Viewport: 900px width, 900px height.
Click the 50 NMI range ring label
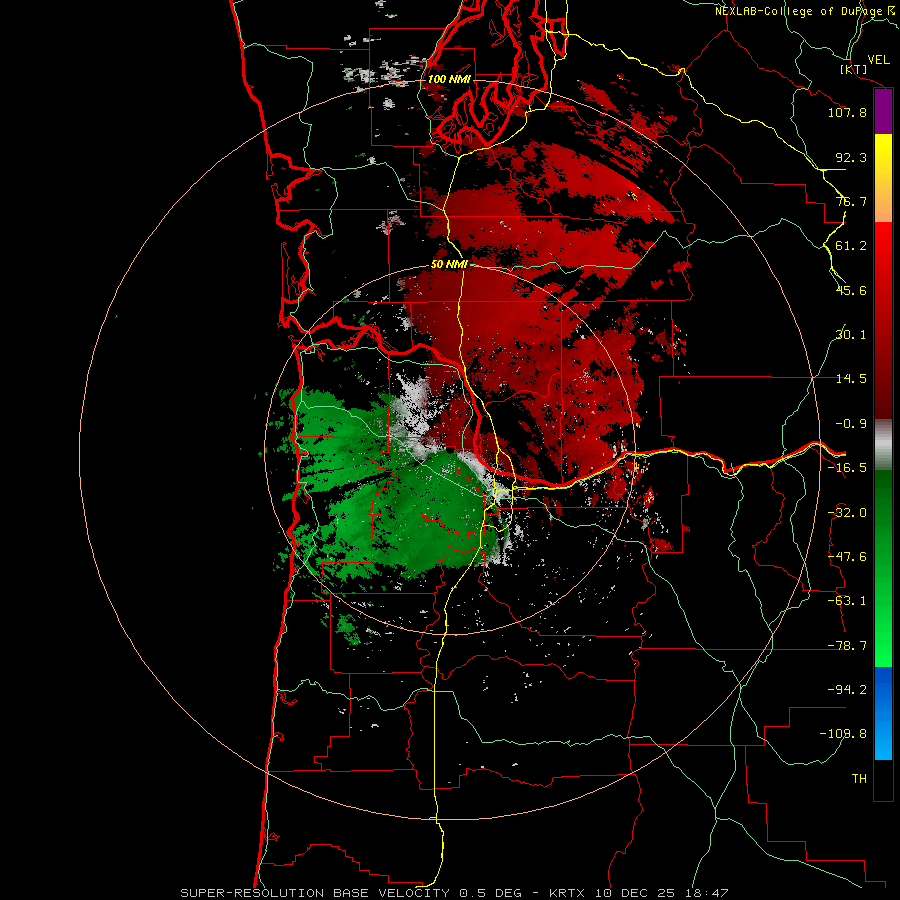[x=449, y=265]
